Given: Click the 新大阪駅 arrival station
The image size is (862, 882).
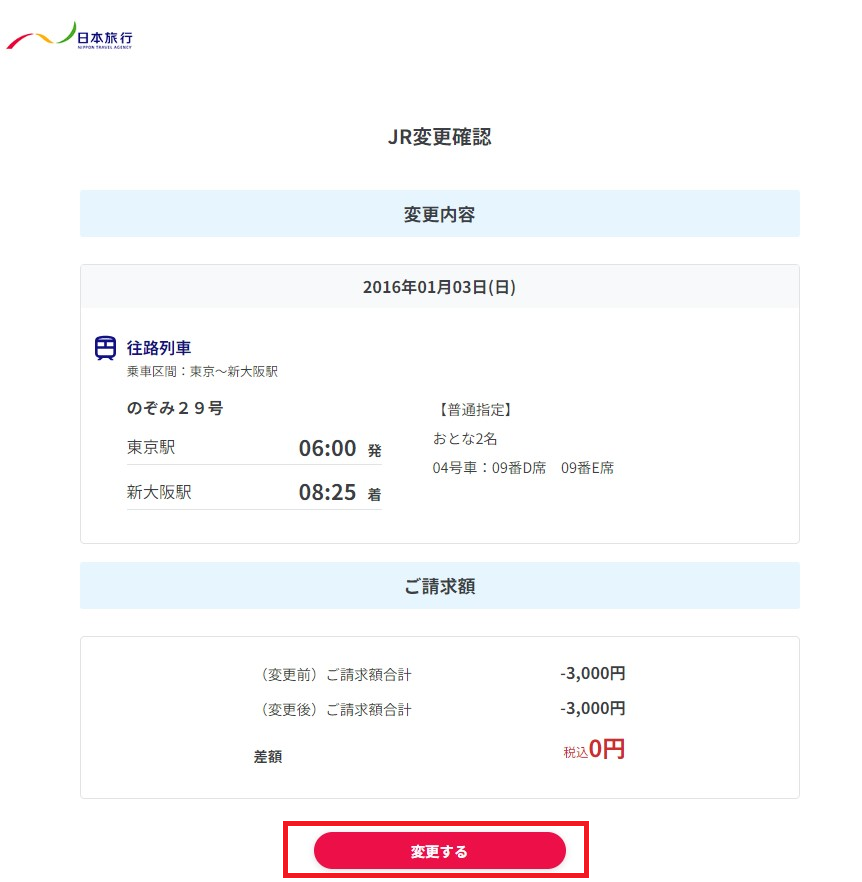Looking at the screenshot, I should pyautogui.click(x=159, y=492).
